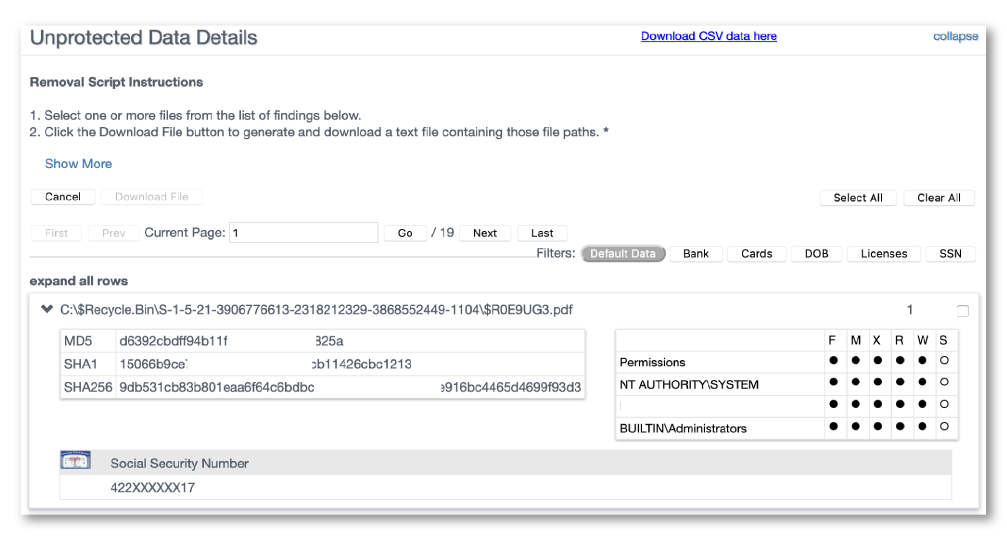Image resolution: width=1007 pixels, height=540 pixels.
Task: Click the M dot for BUILTIN\Administrators
Action: (x=855, y=426)
